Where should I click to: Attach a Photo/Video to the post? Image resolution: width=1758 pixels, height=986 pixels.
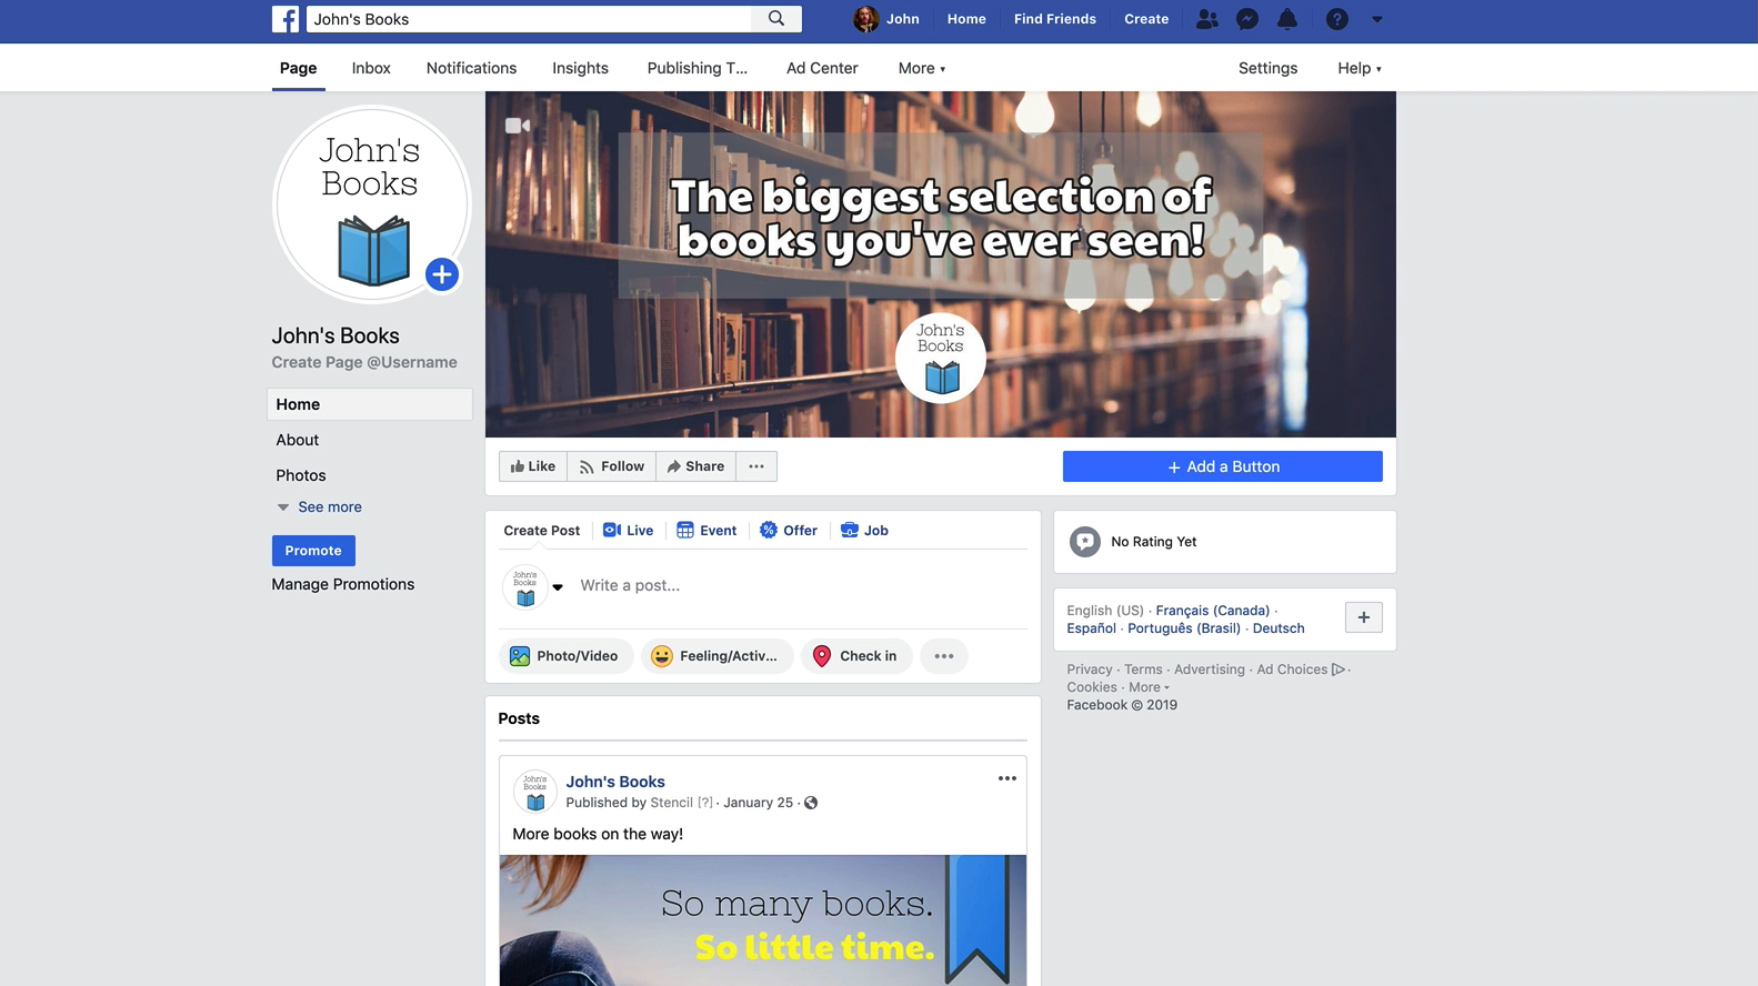(566, 656)
